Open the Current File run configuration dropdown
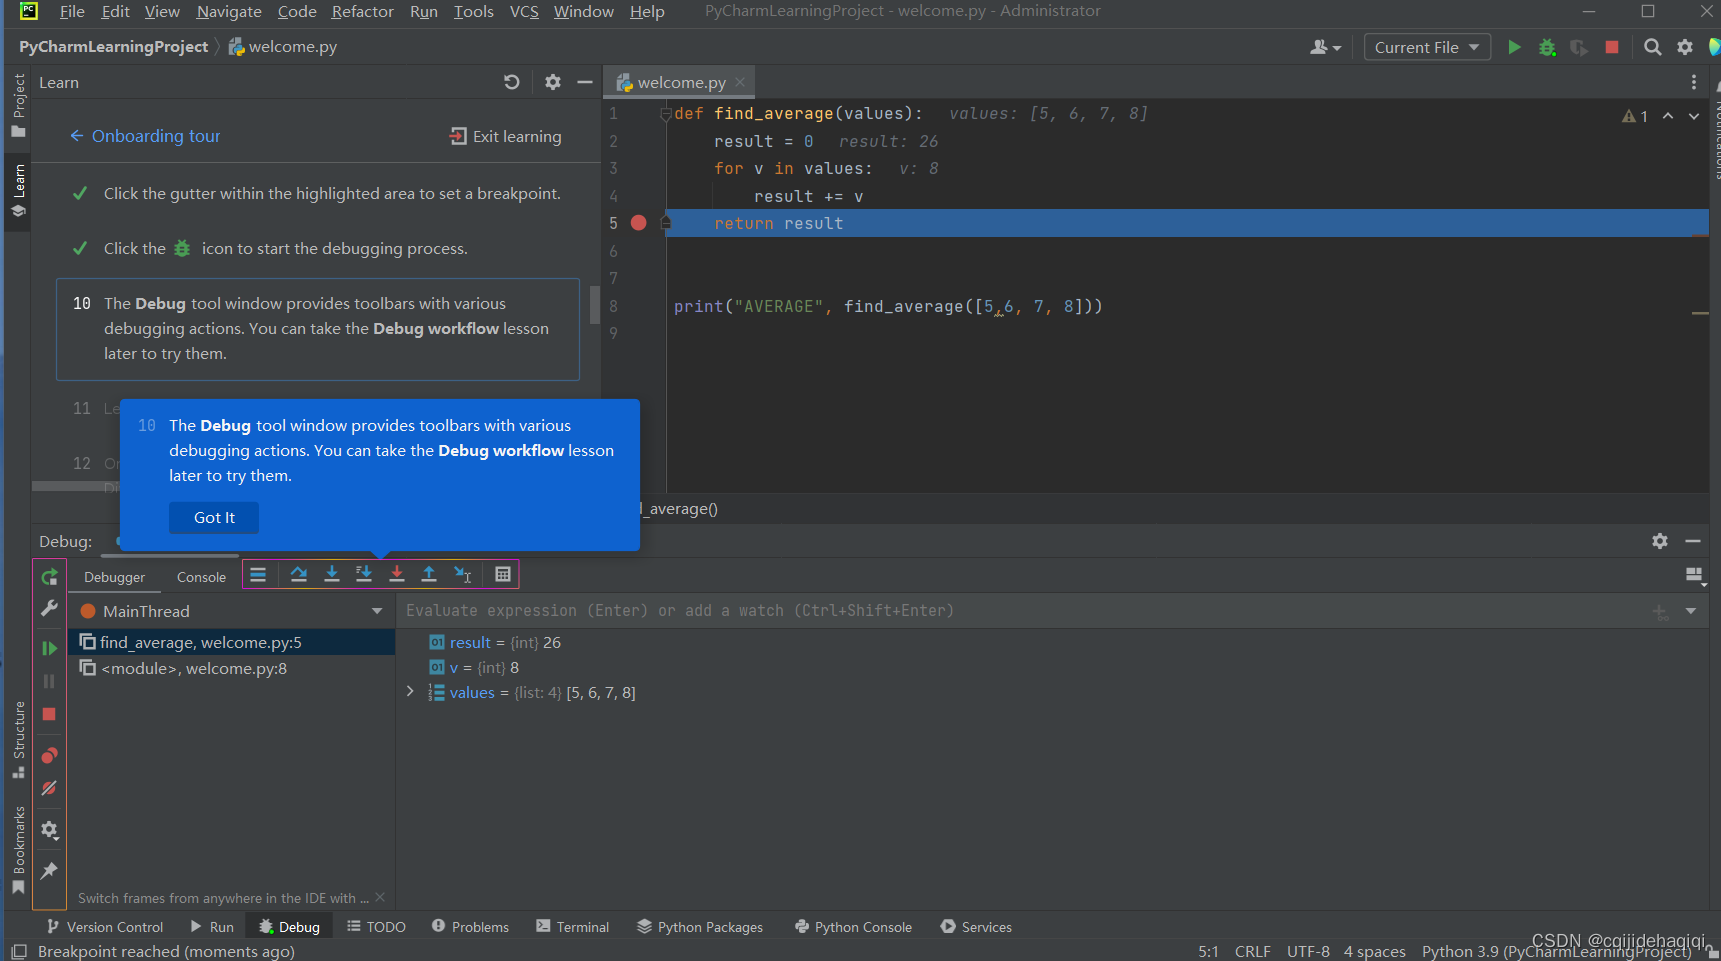 (1427, 47)
